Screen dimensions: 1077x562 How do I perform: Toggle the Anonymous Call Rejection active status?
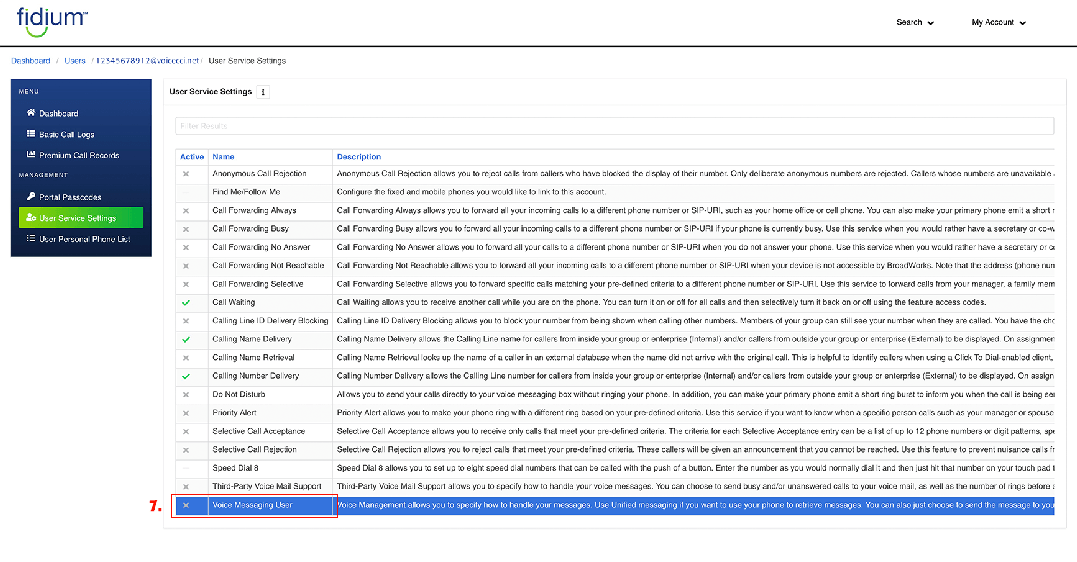click(x=185, y=174)
